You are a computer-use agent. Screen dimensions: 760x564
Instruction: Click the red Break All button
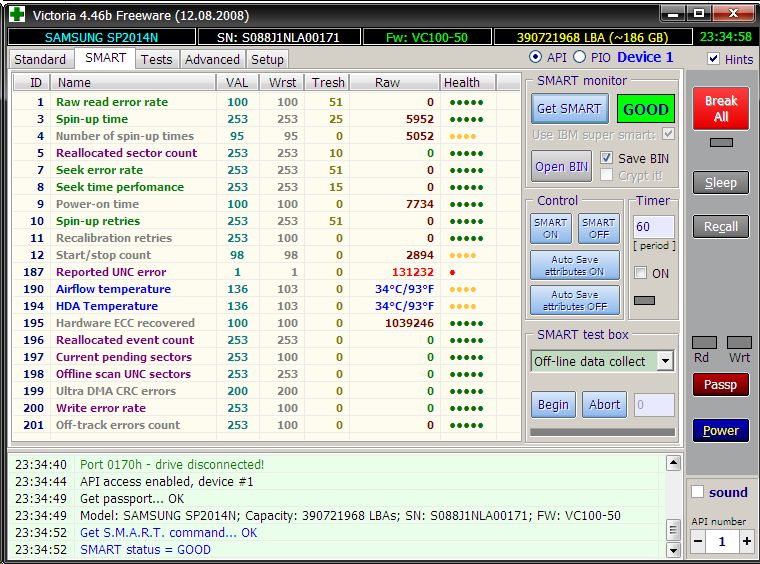coord(721,109)
